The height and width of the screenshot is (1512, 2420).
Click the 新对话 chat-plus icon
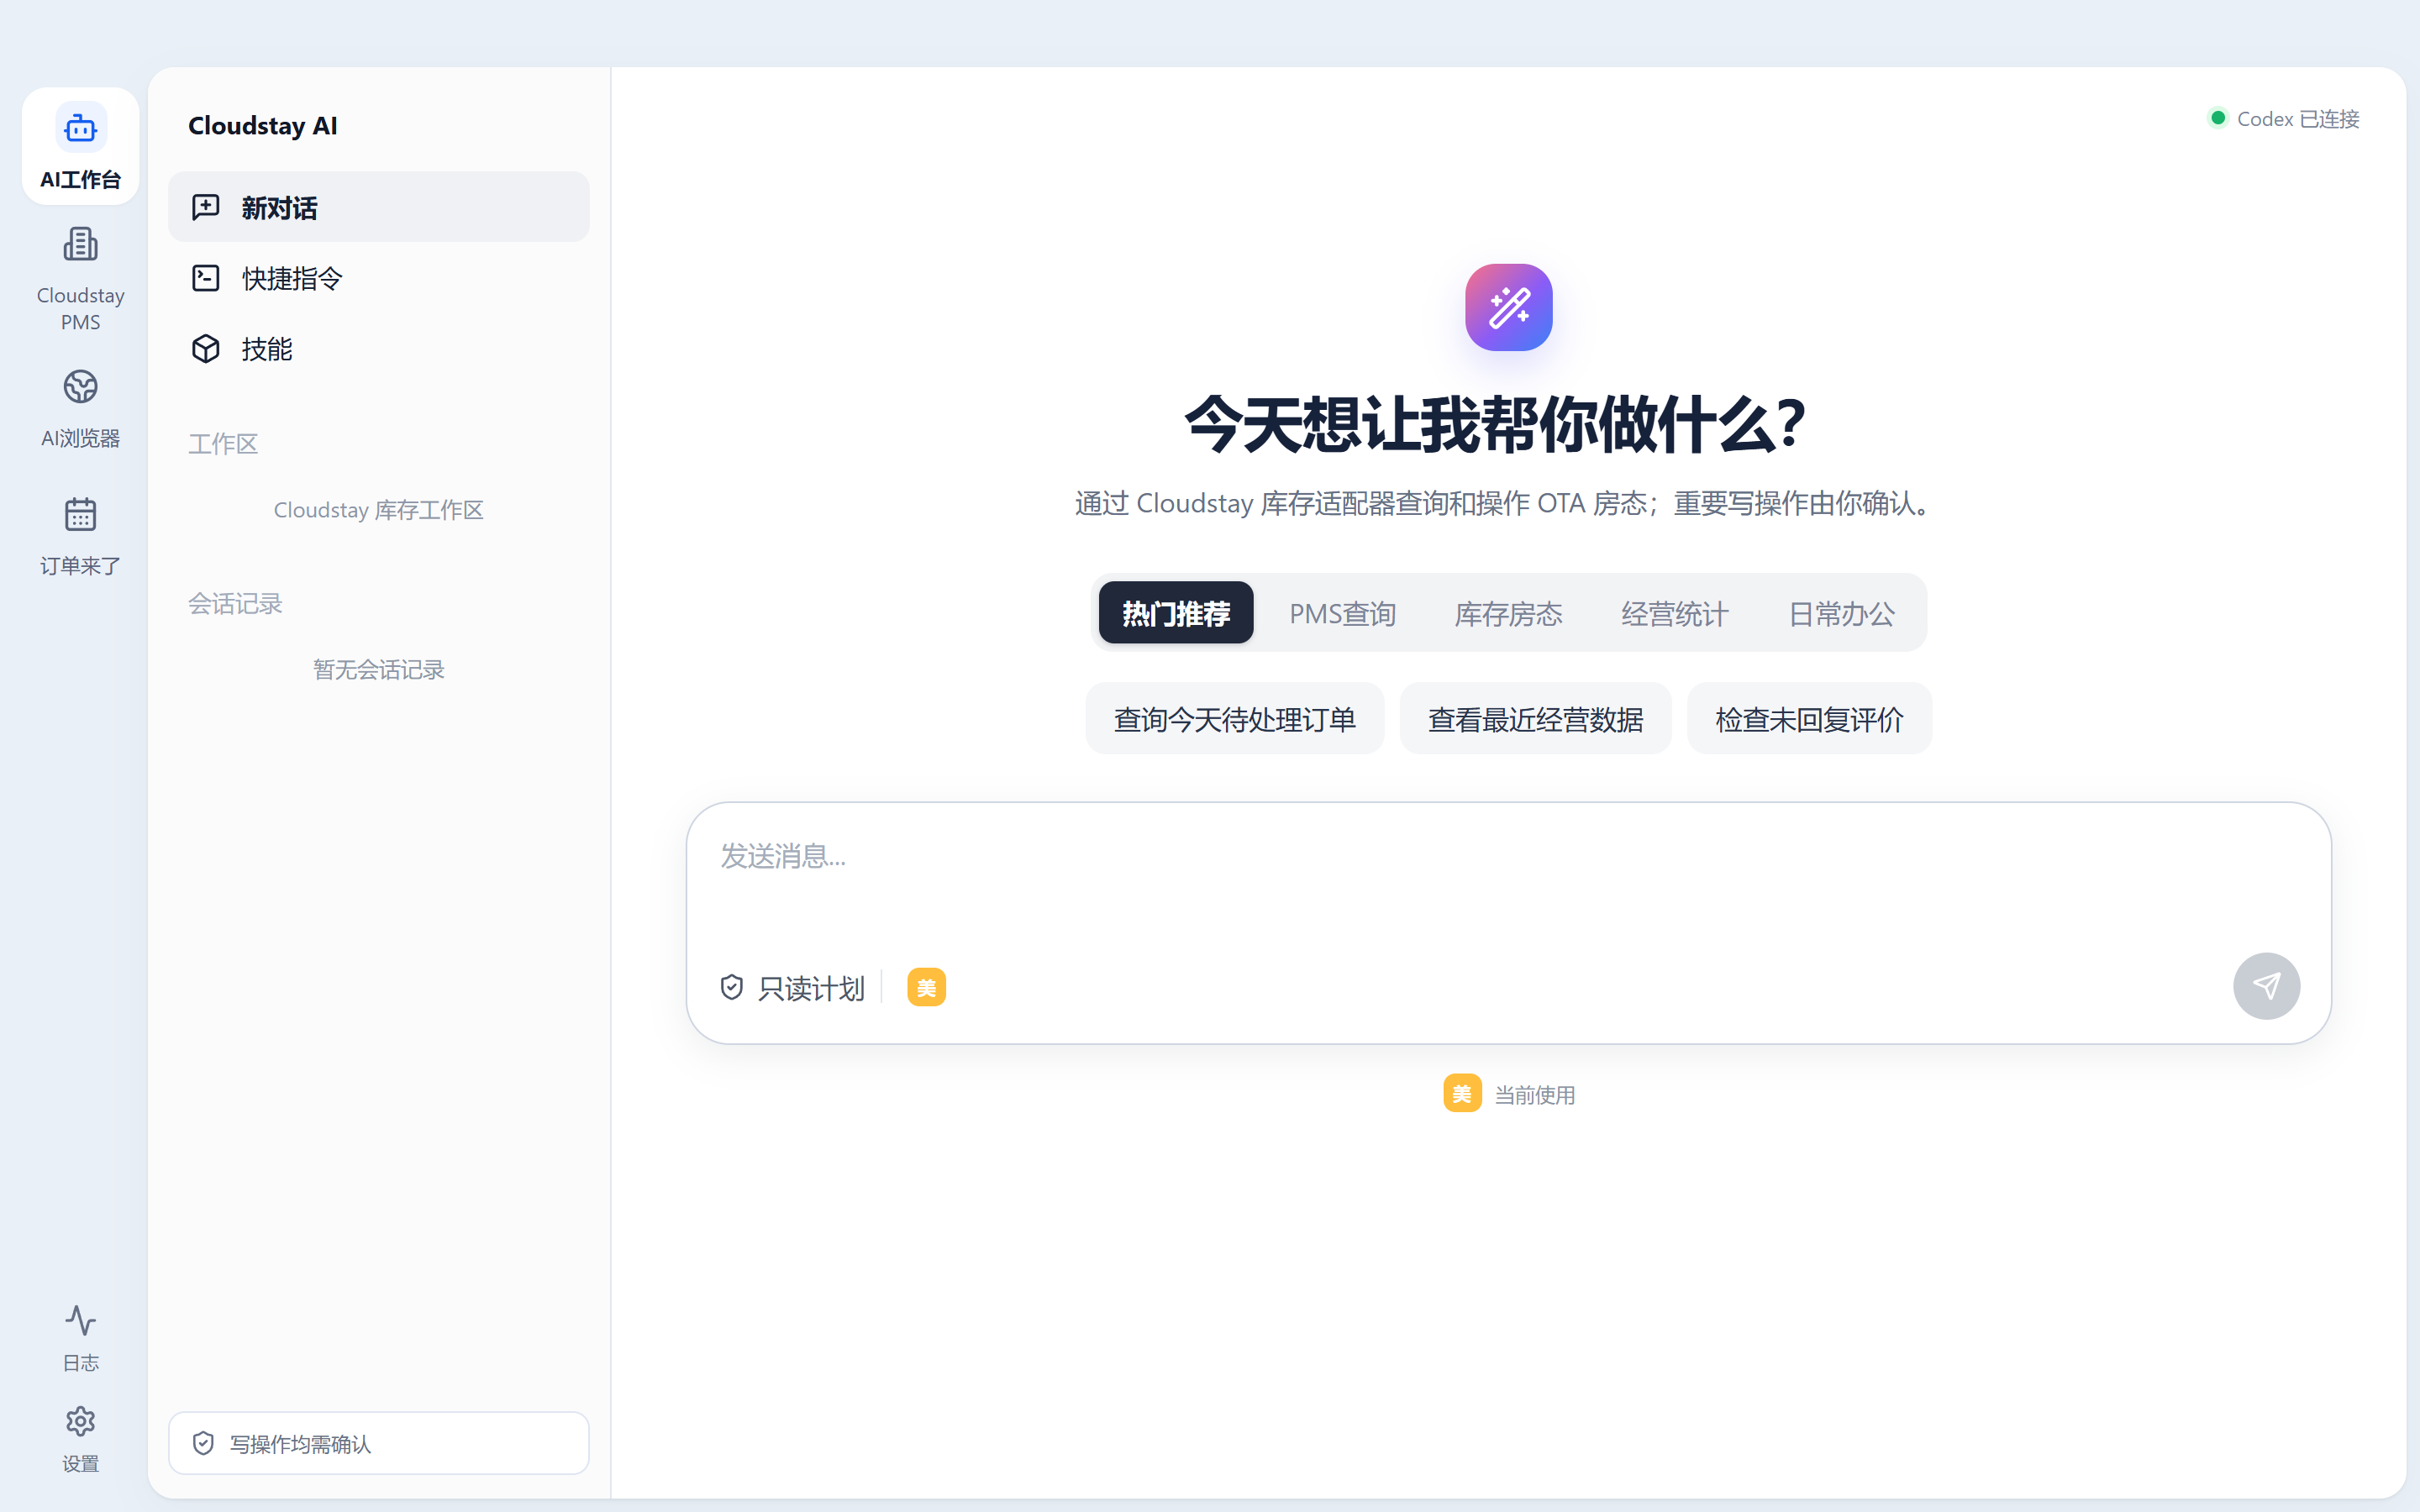click(x=206, y=207)
